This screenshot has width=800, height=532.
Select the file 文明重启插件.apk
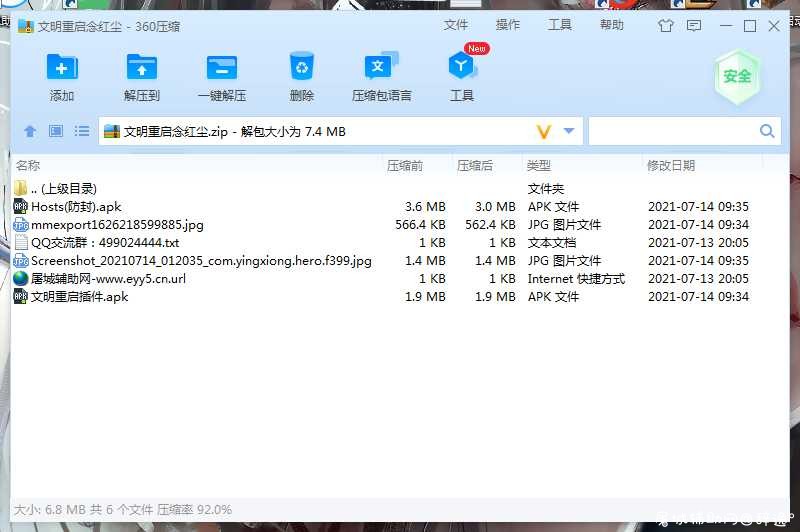(x=80, y=297)
